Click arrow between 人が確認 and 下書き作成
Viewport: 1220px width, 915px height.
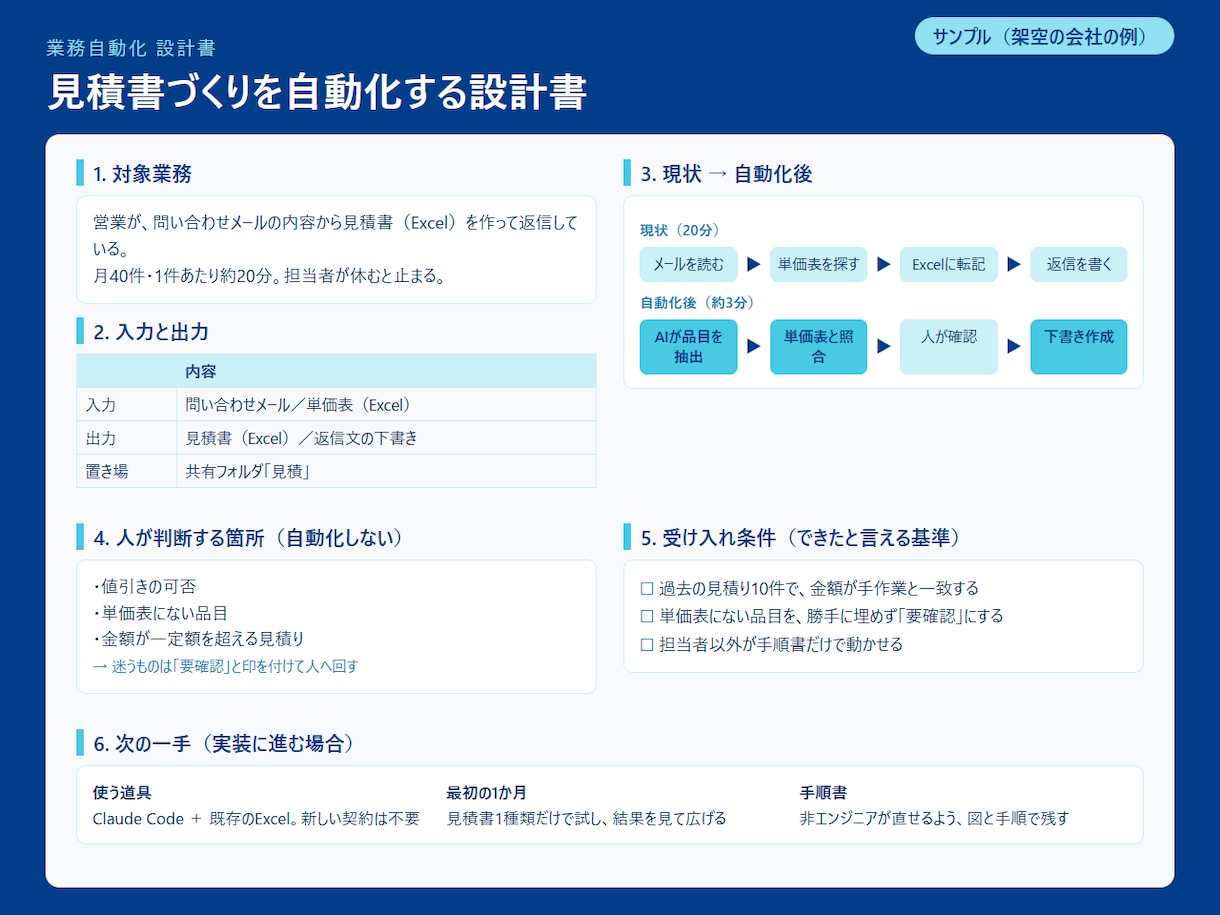point(1014,346)
